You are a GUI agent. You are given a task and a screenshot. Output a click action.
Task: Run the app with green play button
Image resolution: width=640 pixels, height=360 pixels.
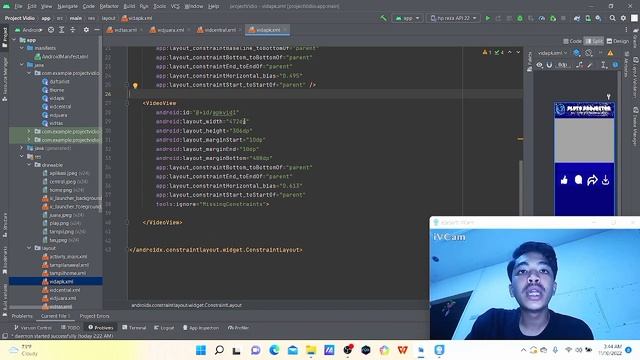487,18
